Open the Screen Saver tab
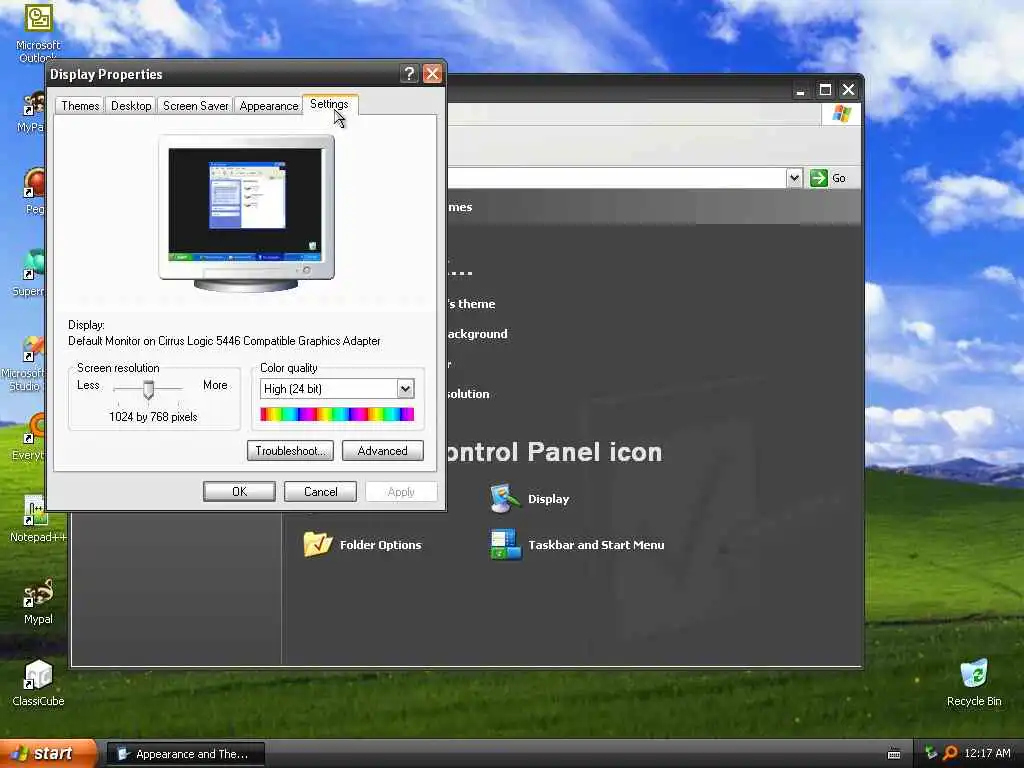 click(195, 106)
